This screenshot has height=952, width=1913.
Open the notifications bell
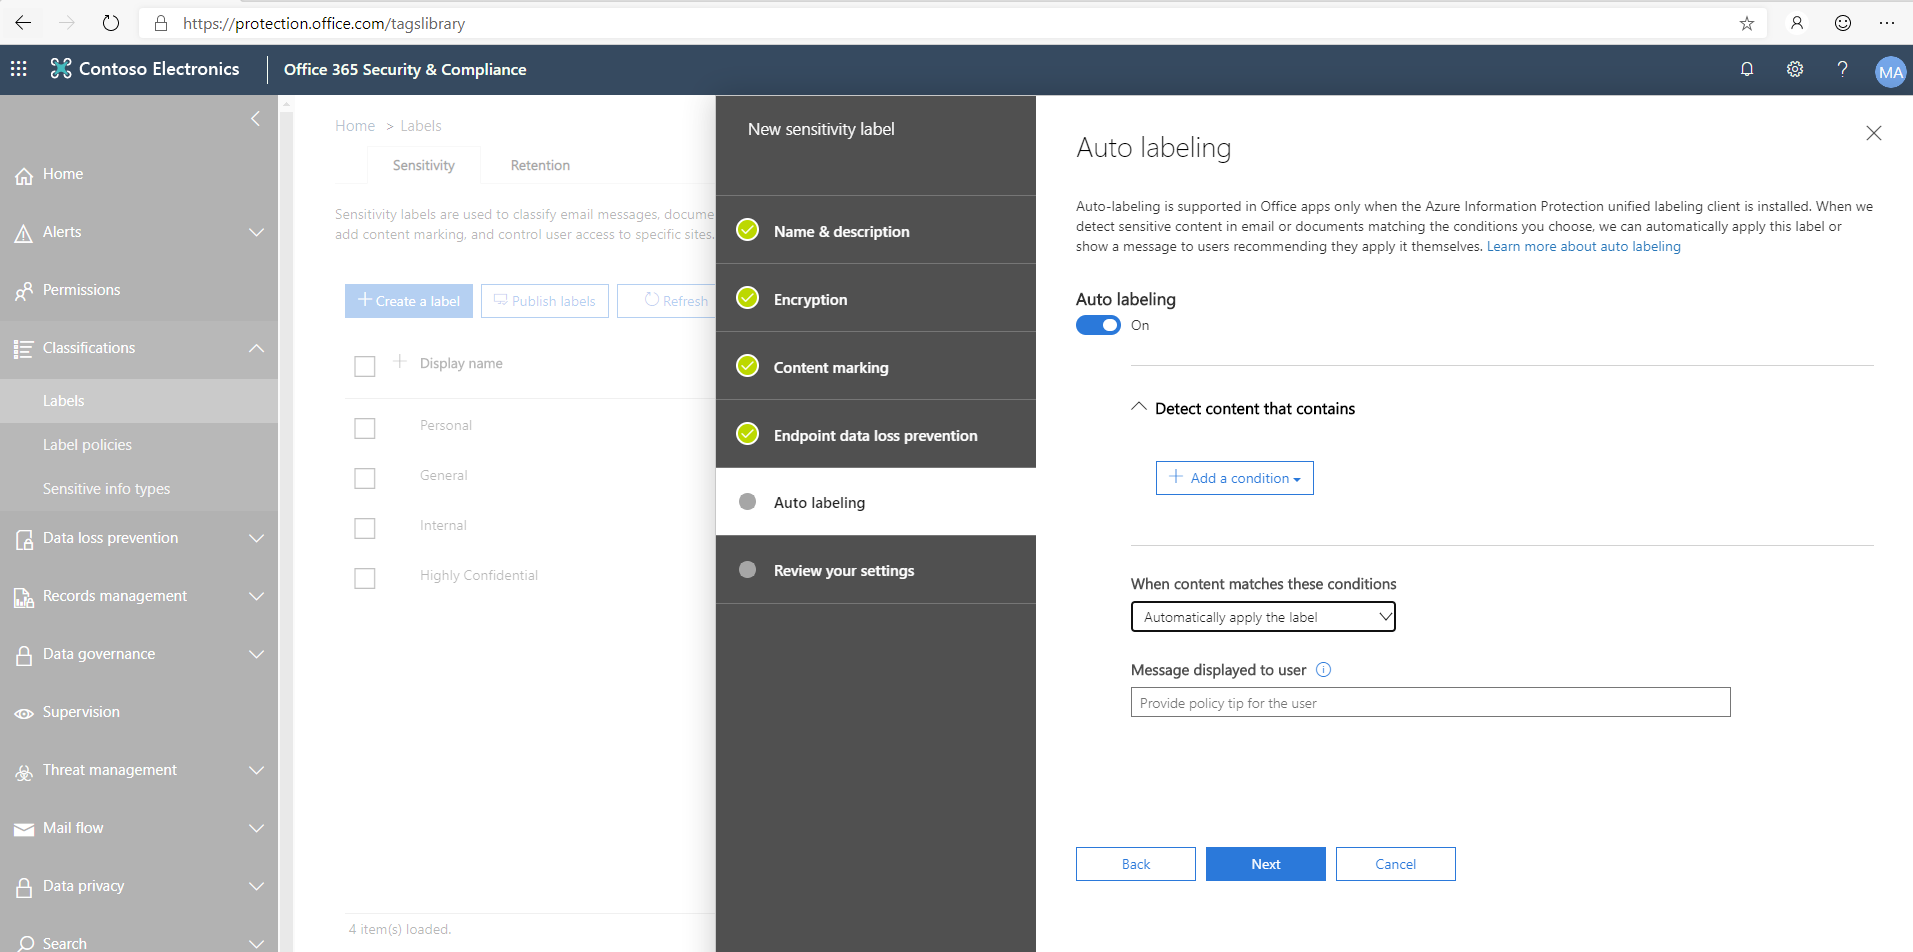(x=1746, y=69)
